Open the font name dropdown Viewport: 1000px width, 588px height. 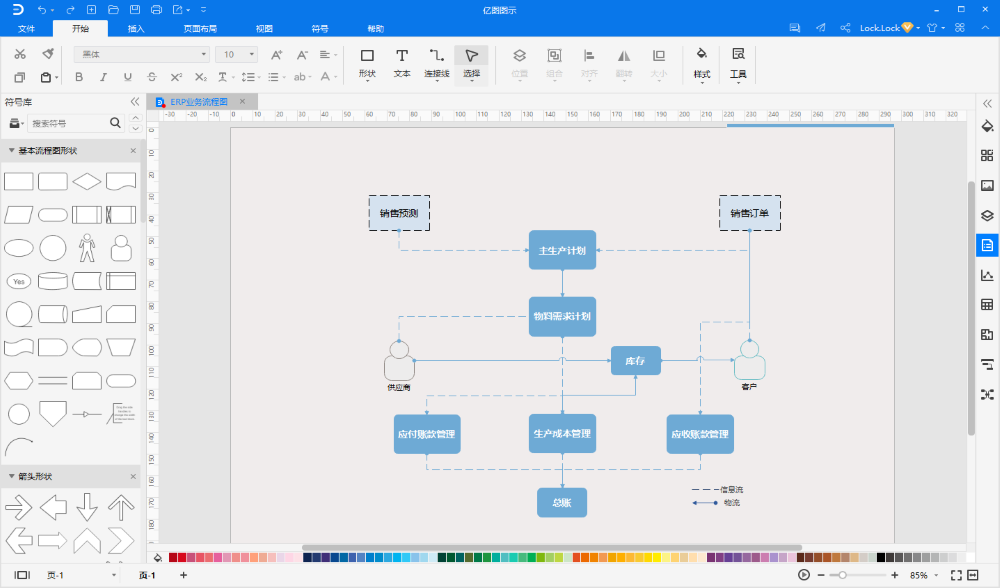point(142,54)
